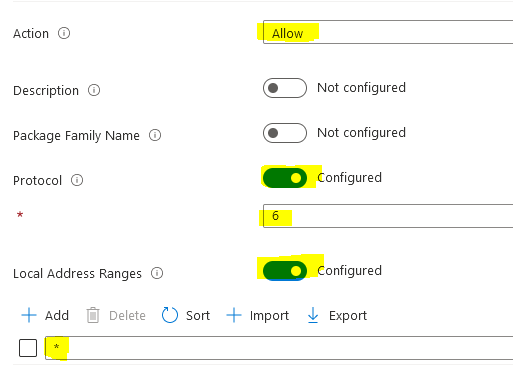Check the asterisk address row checkbox
513x367 pixels.
28,348
